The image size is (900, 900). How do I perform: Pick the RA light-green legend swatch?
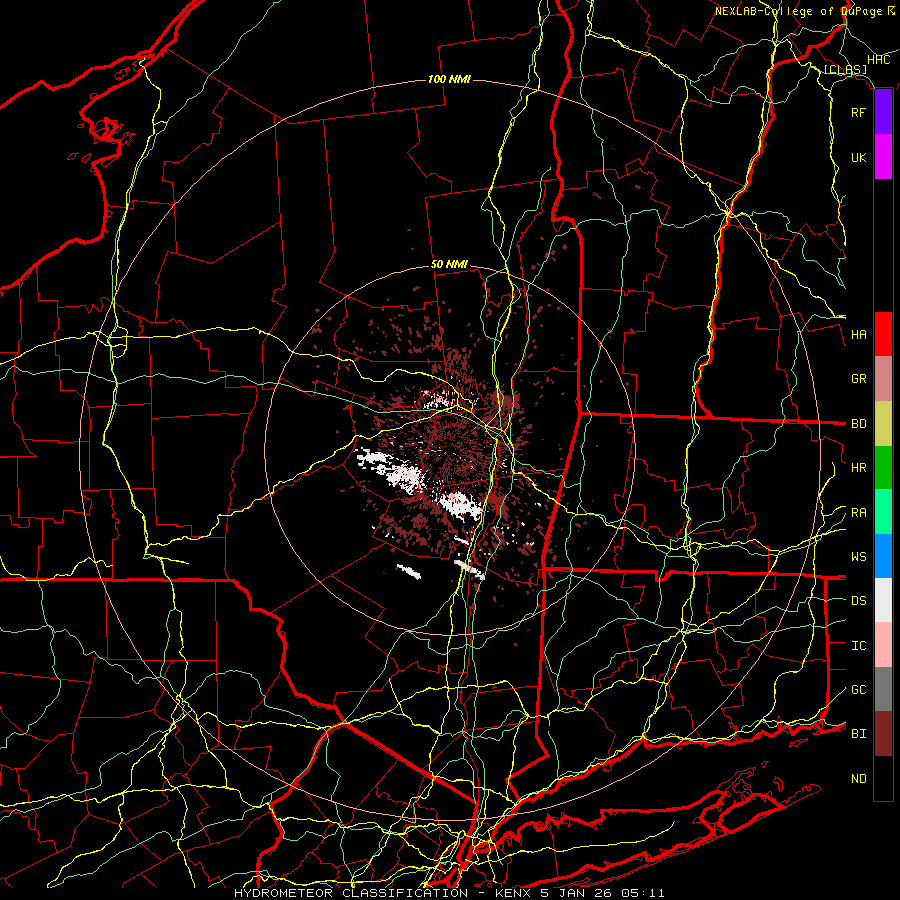[883, 512]
